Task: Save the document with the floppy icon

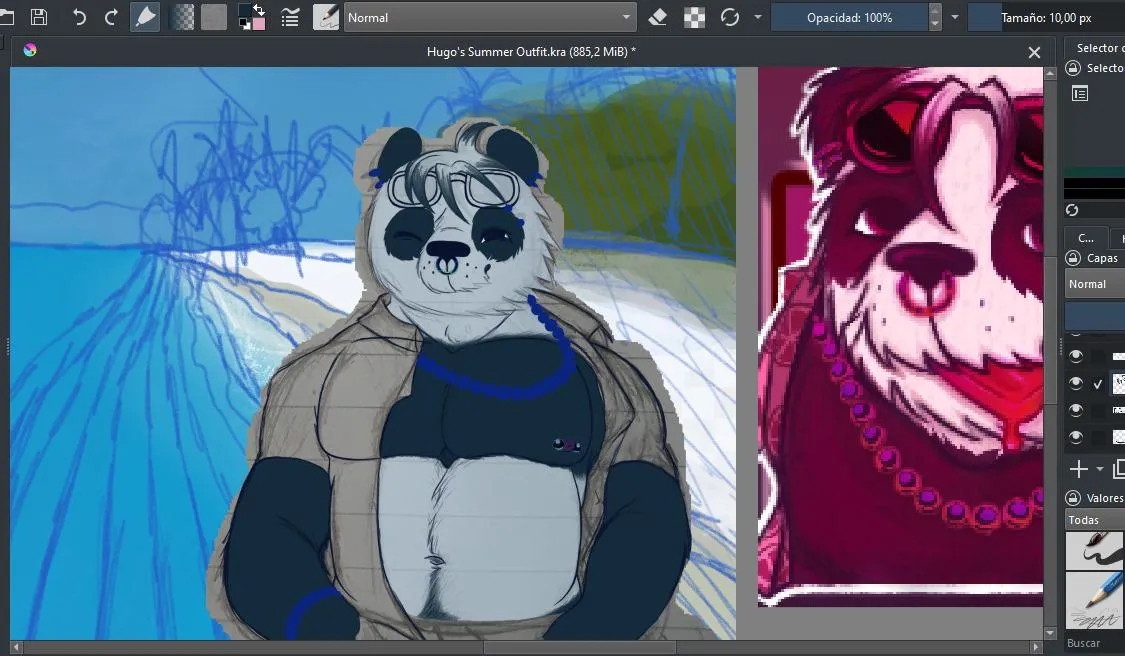Action: click(x=39, y=17)
